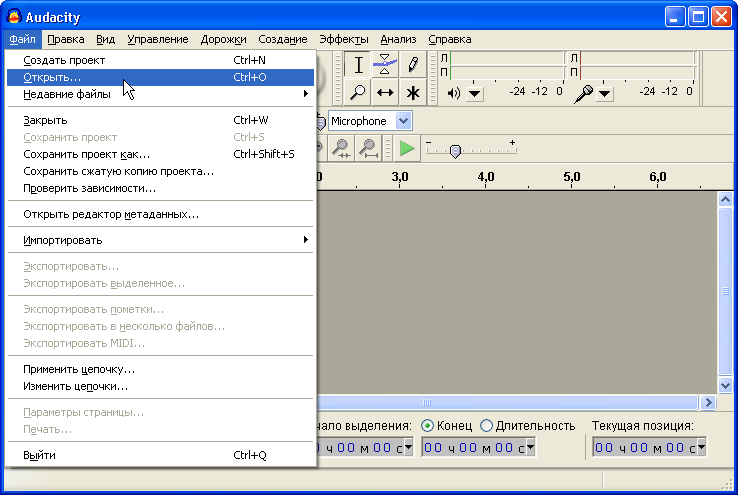Choose Сохранить сжатую копию проекта...
Viewport: 738px width, 495px height.
(x=160, y=171)
